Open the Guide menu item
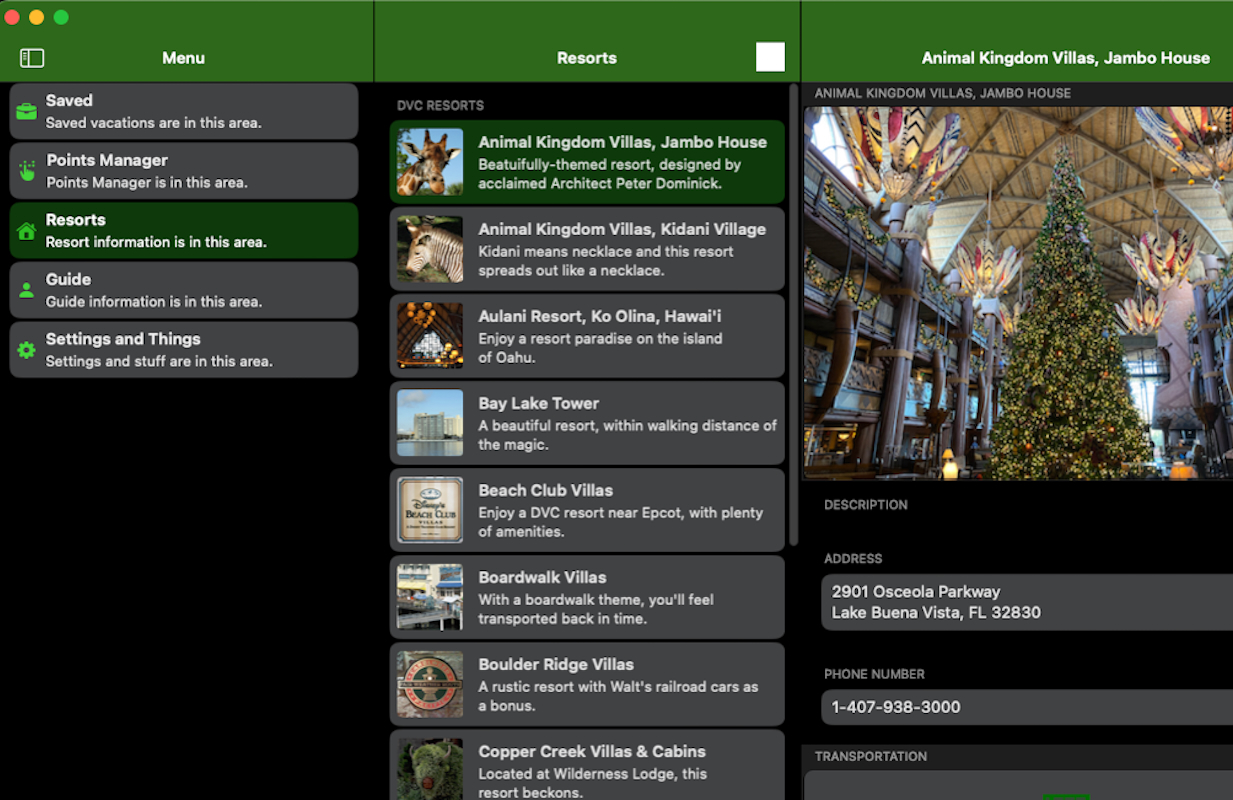Viewport: 1233px width, 800px height. [x=184, y=290]
